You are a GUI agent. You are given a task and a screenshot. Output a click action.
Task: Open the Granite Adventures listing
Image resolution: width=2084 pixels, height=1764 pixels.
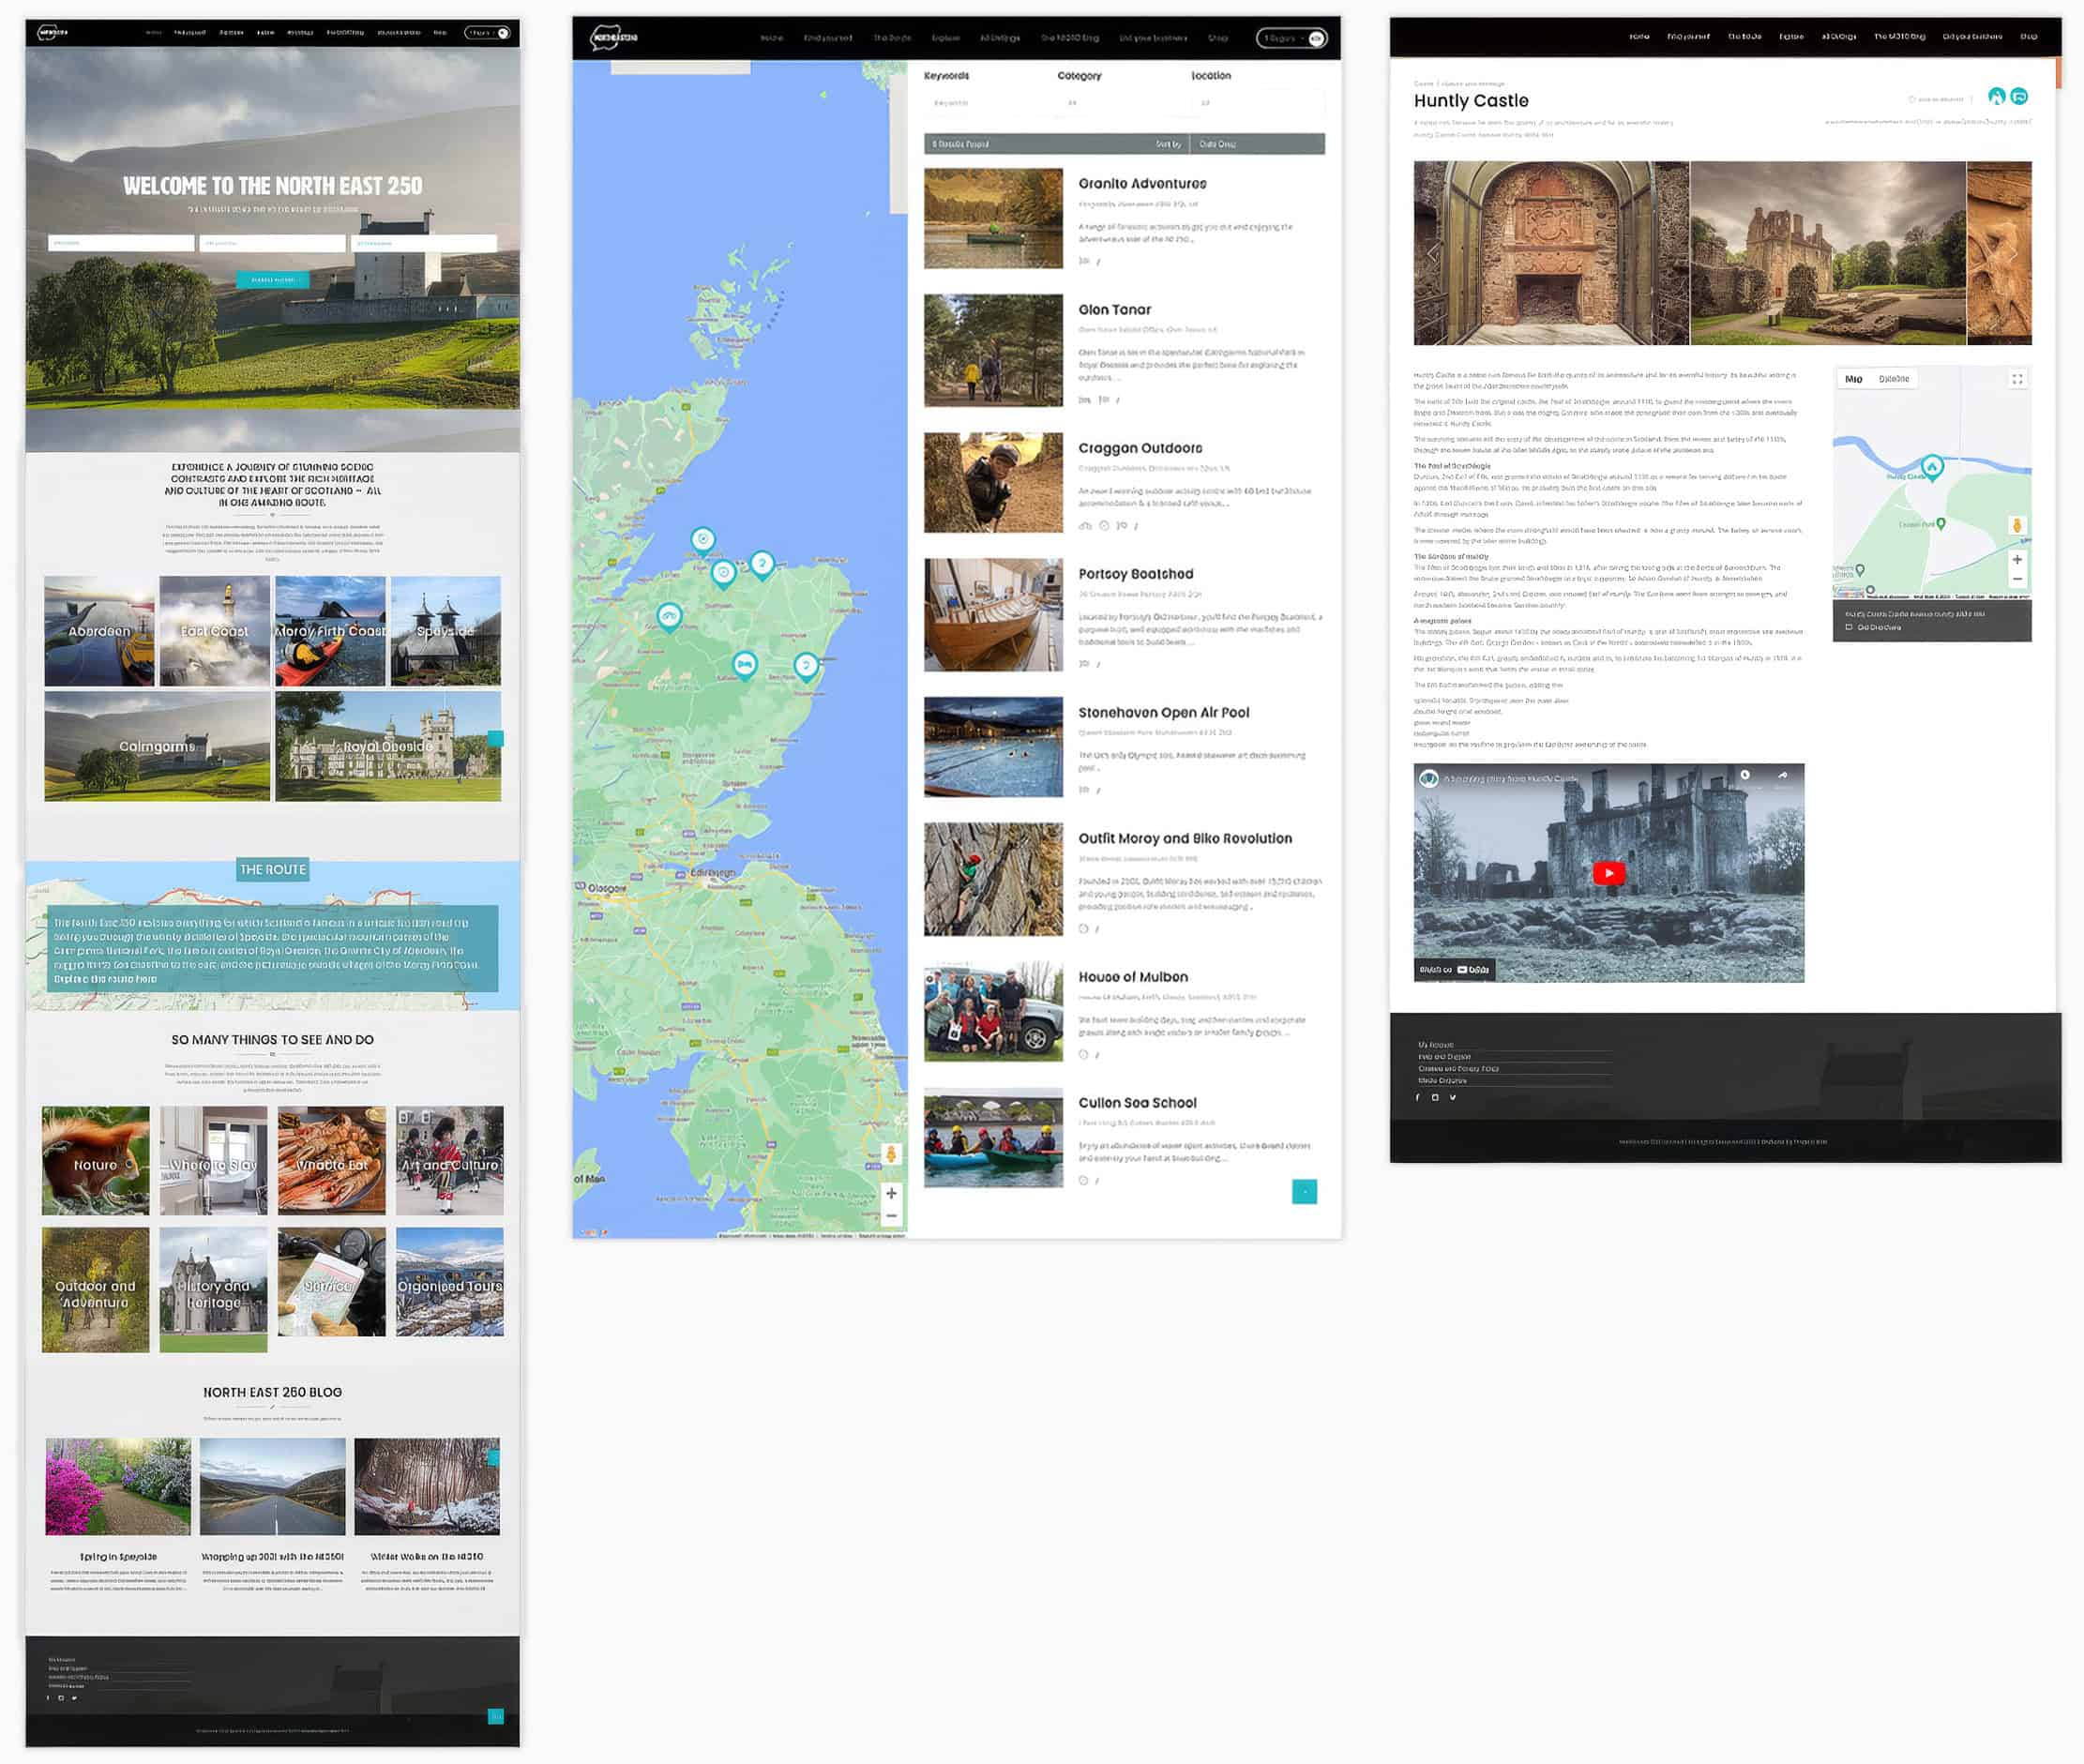(x=1142, y=183)
